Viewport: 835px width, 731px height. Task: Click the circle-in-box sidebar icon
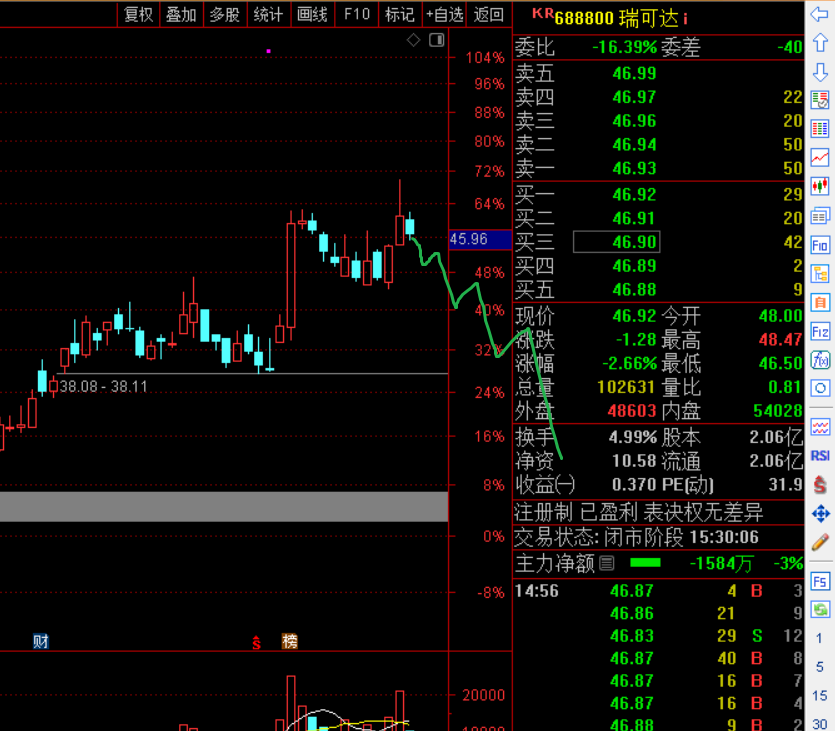820,388
